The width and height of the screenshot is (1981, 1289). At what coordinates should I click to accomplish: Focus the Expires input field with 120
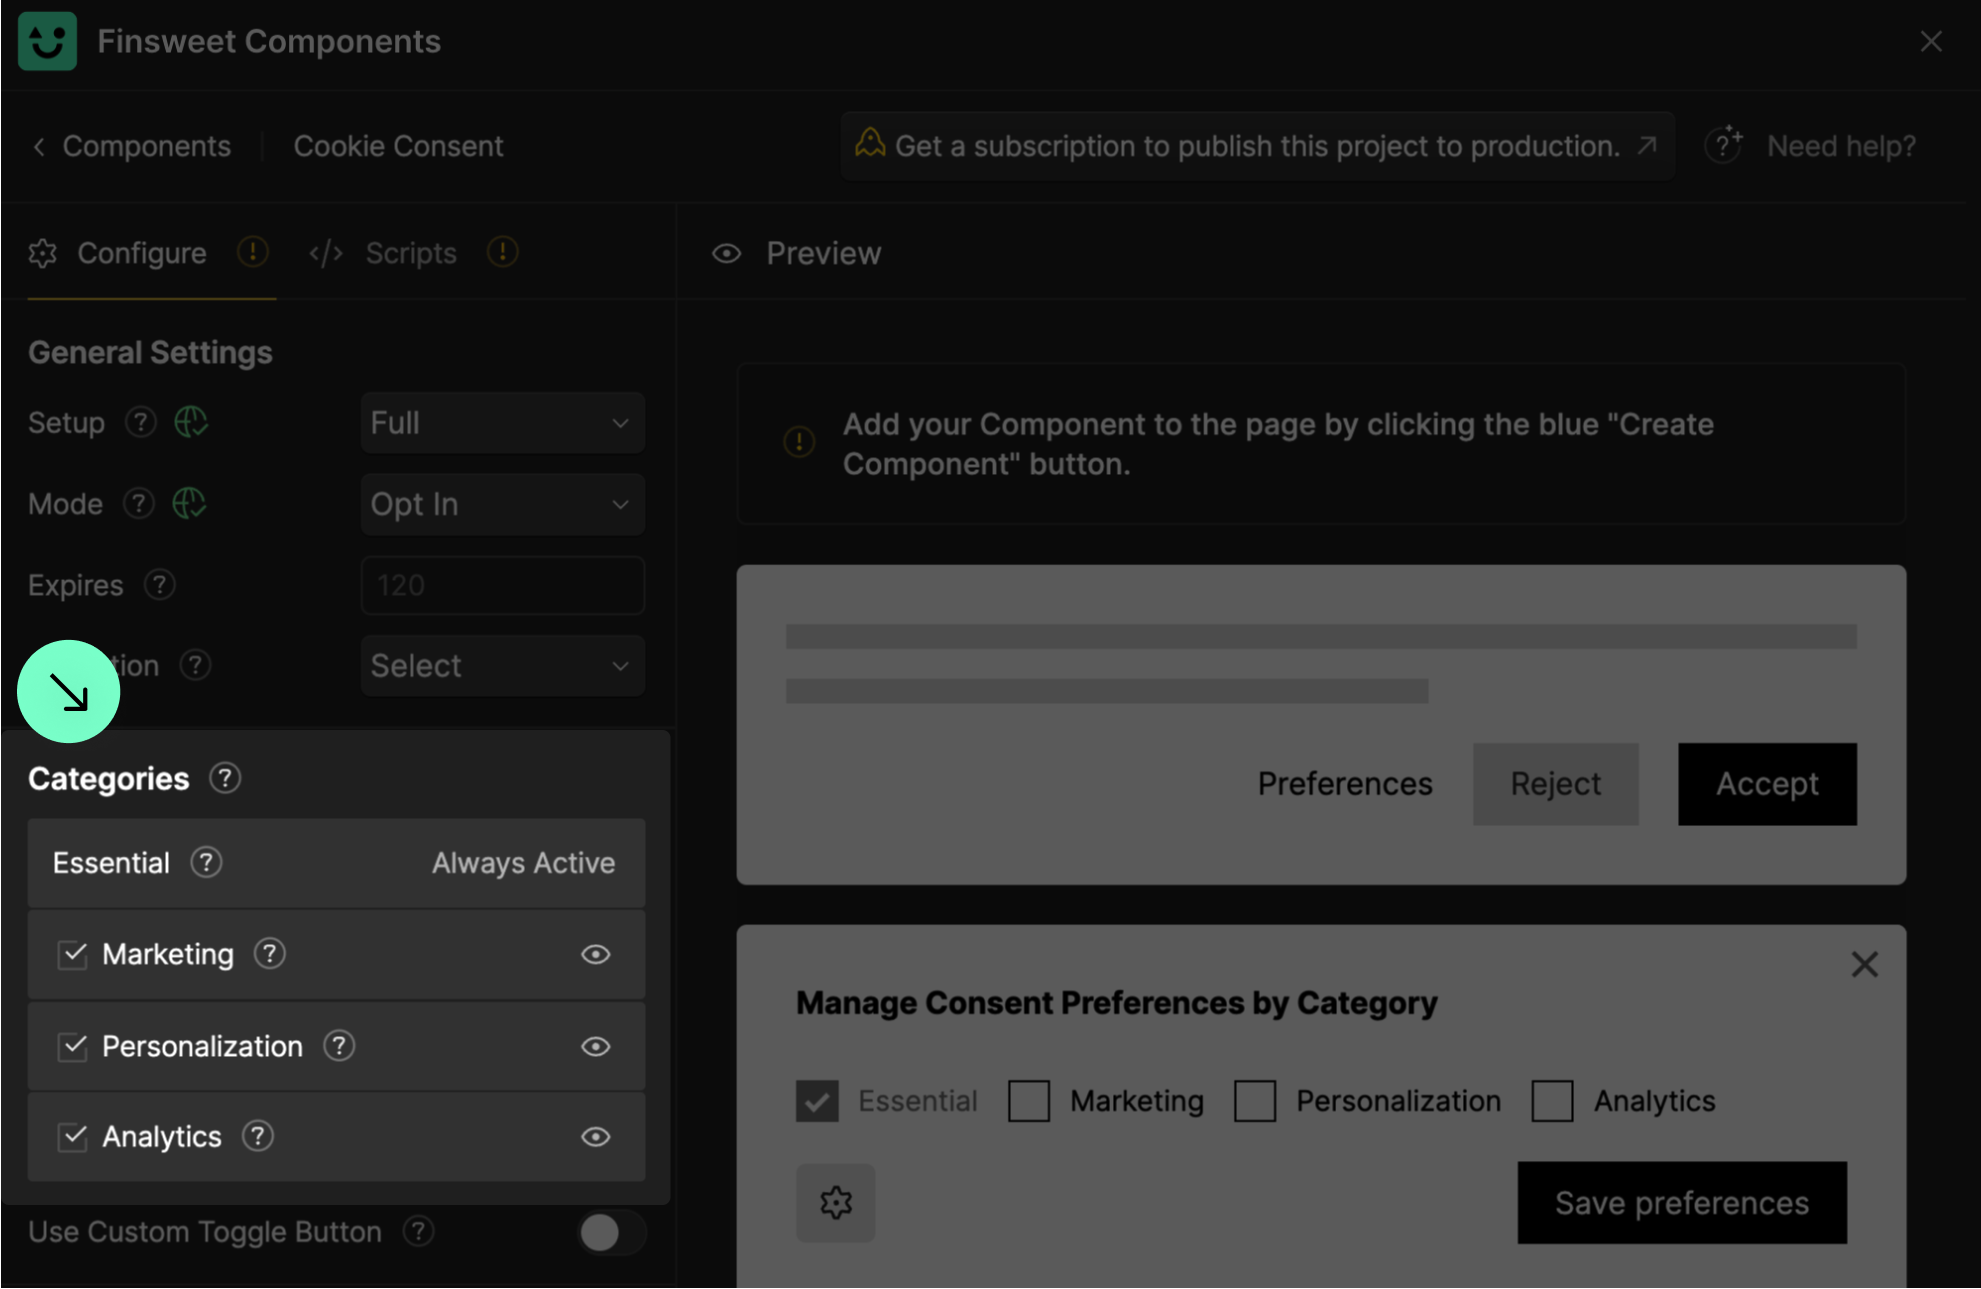[502, 585]
